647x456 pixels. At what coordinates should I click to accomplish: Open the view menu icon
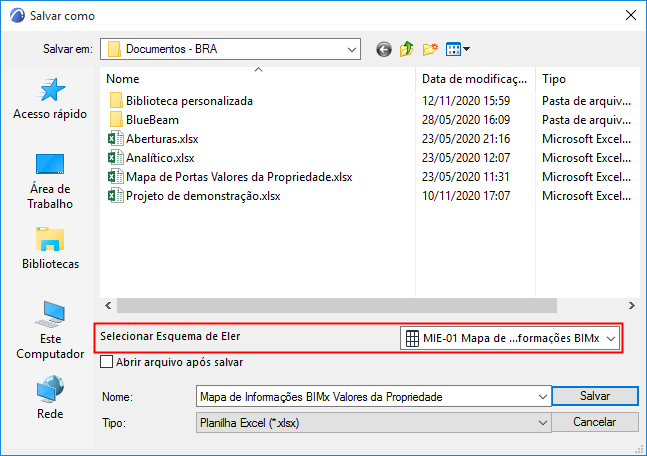453,49
